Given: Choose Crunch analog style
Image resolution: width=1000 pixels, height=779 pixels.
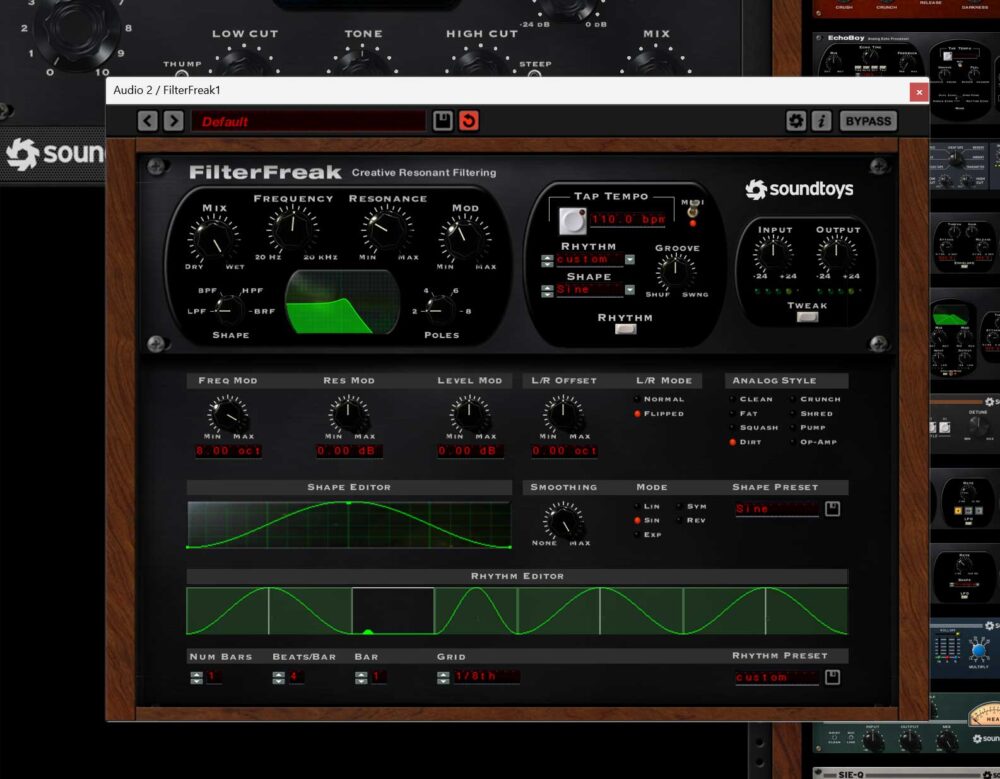Looking at the screenshot, I should [x=816, y=399].
